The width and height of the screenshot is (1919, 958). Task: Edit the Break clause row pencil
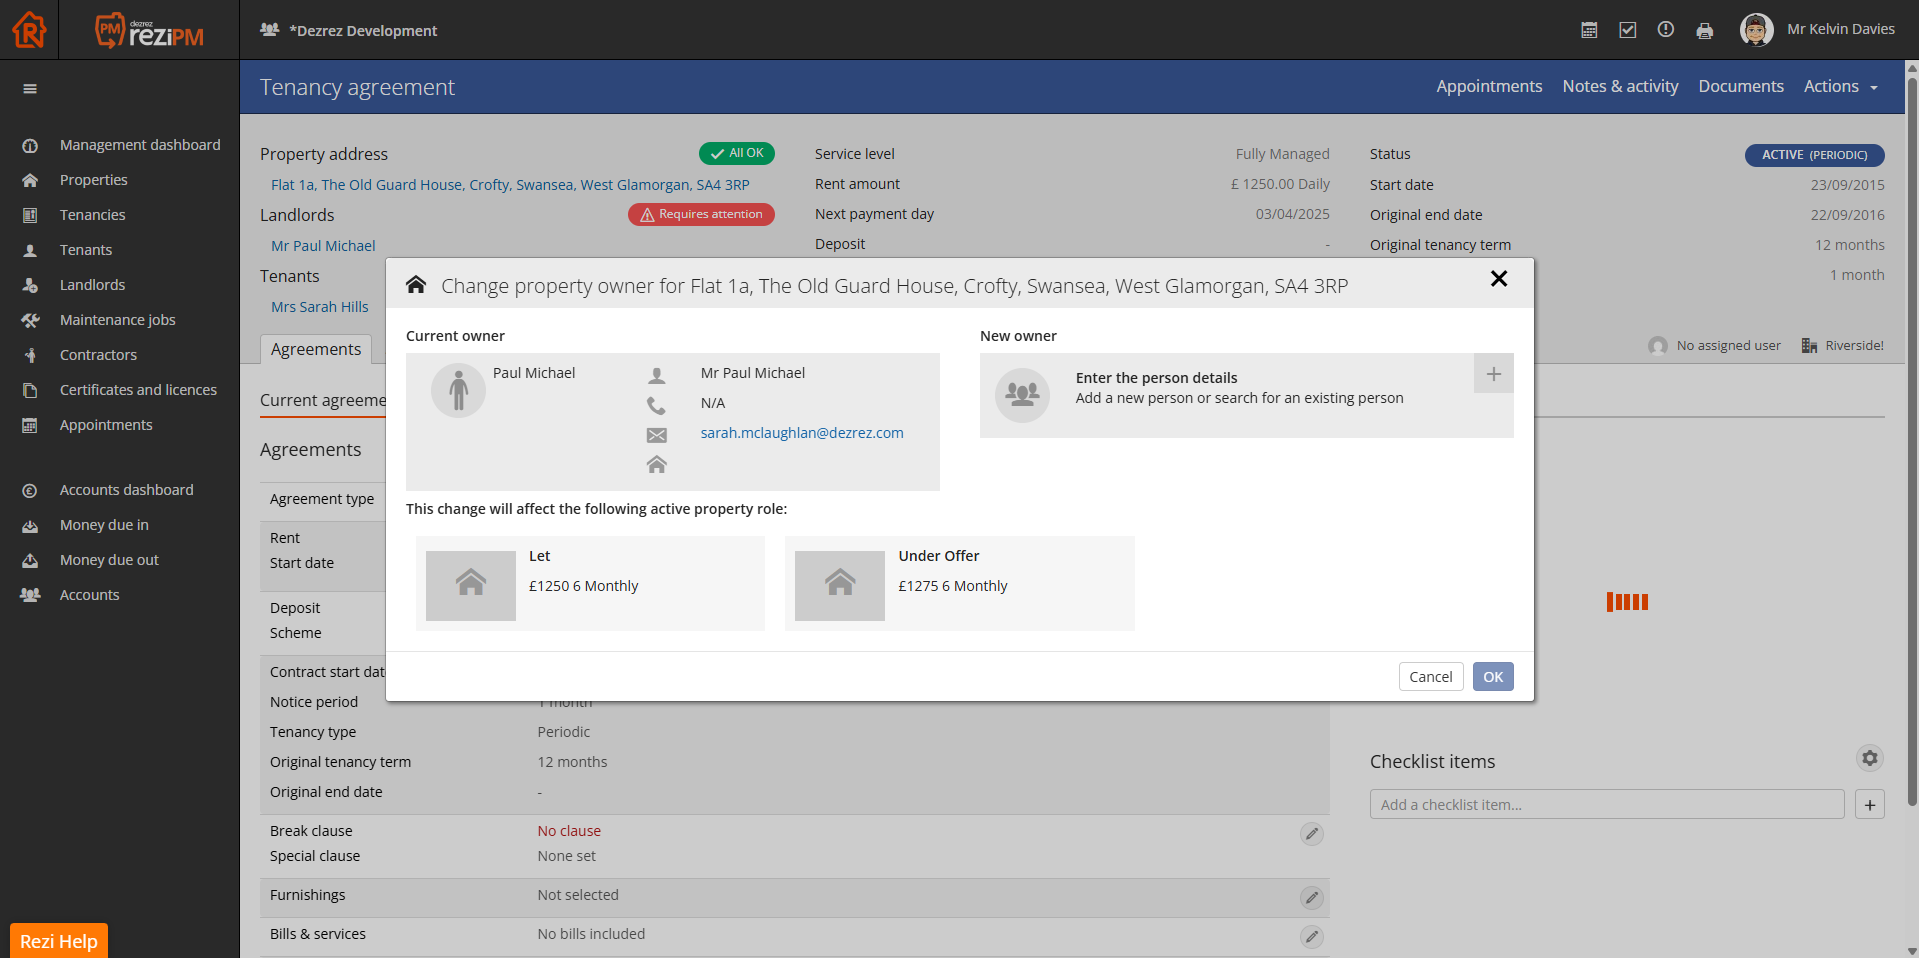coord(1312,834)
